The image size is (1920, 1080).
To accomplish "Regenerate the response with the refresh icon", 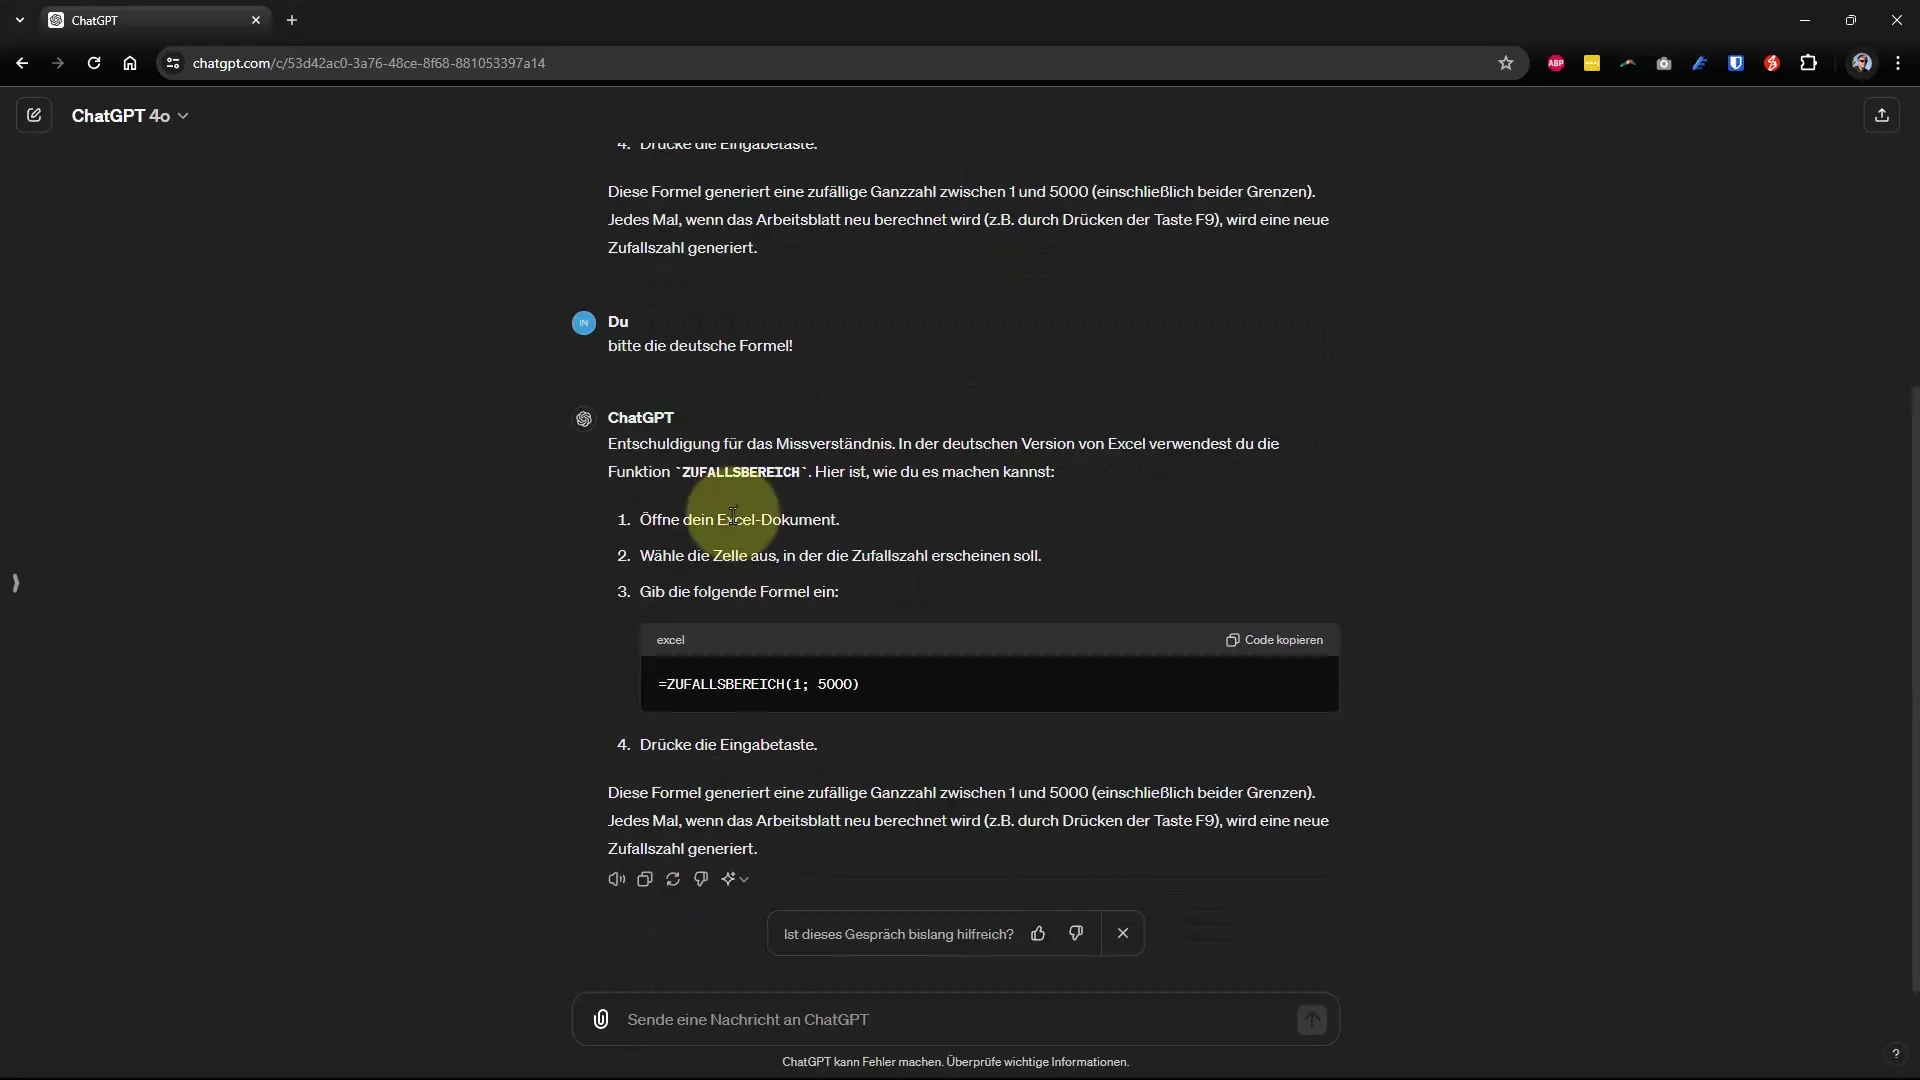I will 673,879.
